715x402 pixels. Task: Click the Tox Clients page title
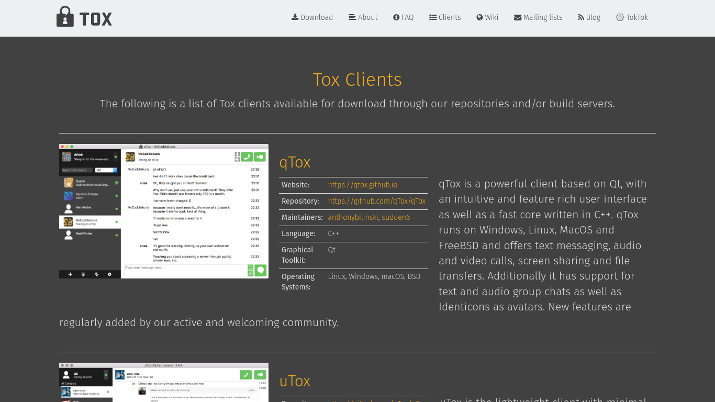(357, 80)
